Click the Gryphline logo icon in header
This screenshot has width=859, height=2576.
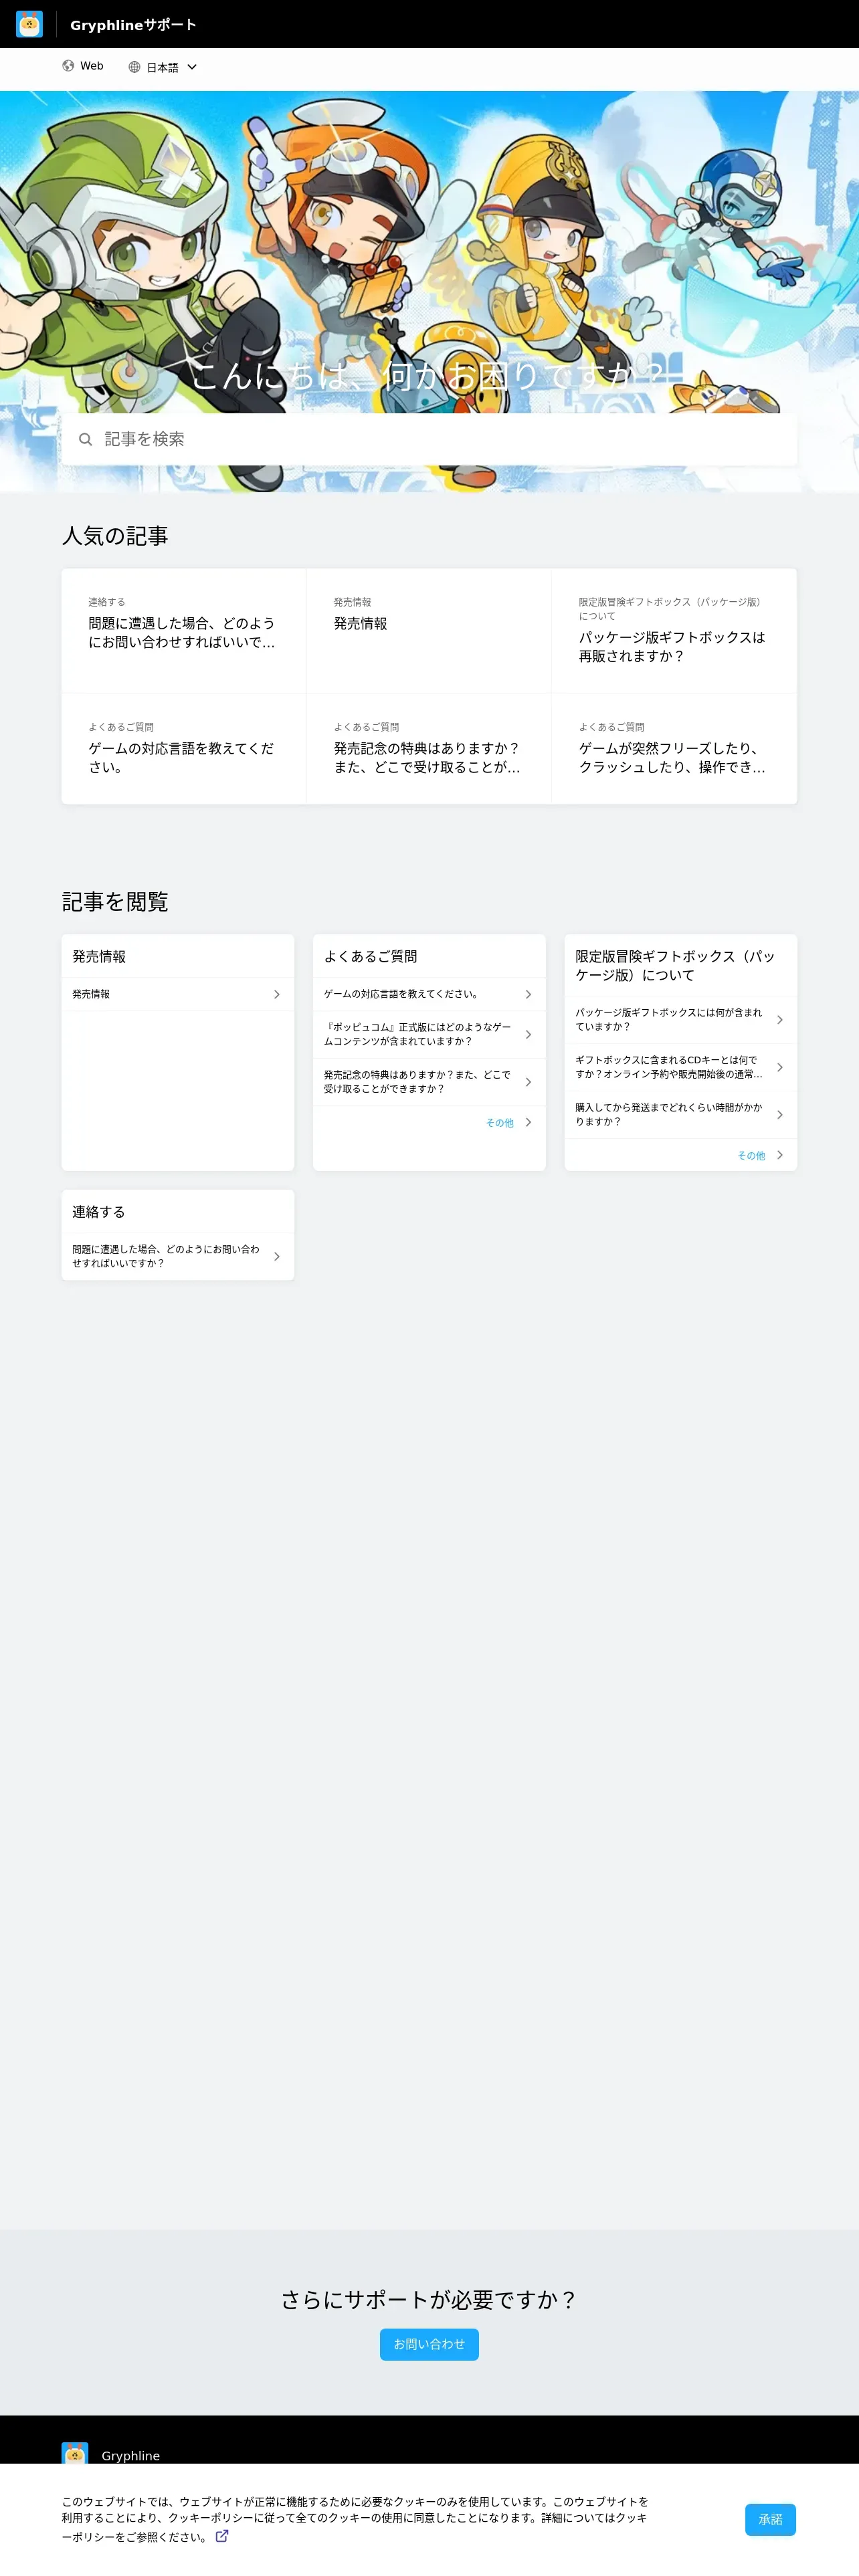(29, 24)
